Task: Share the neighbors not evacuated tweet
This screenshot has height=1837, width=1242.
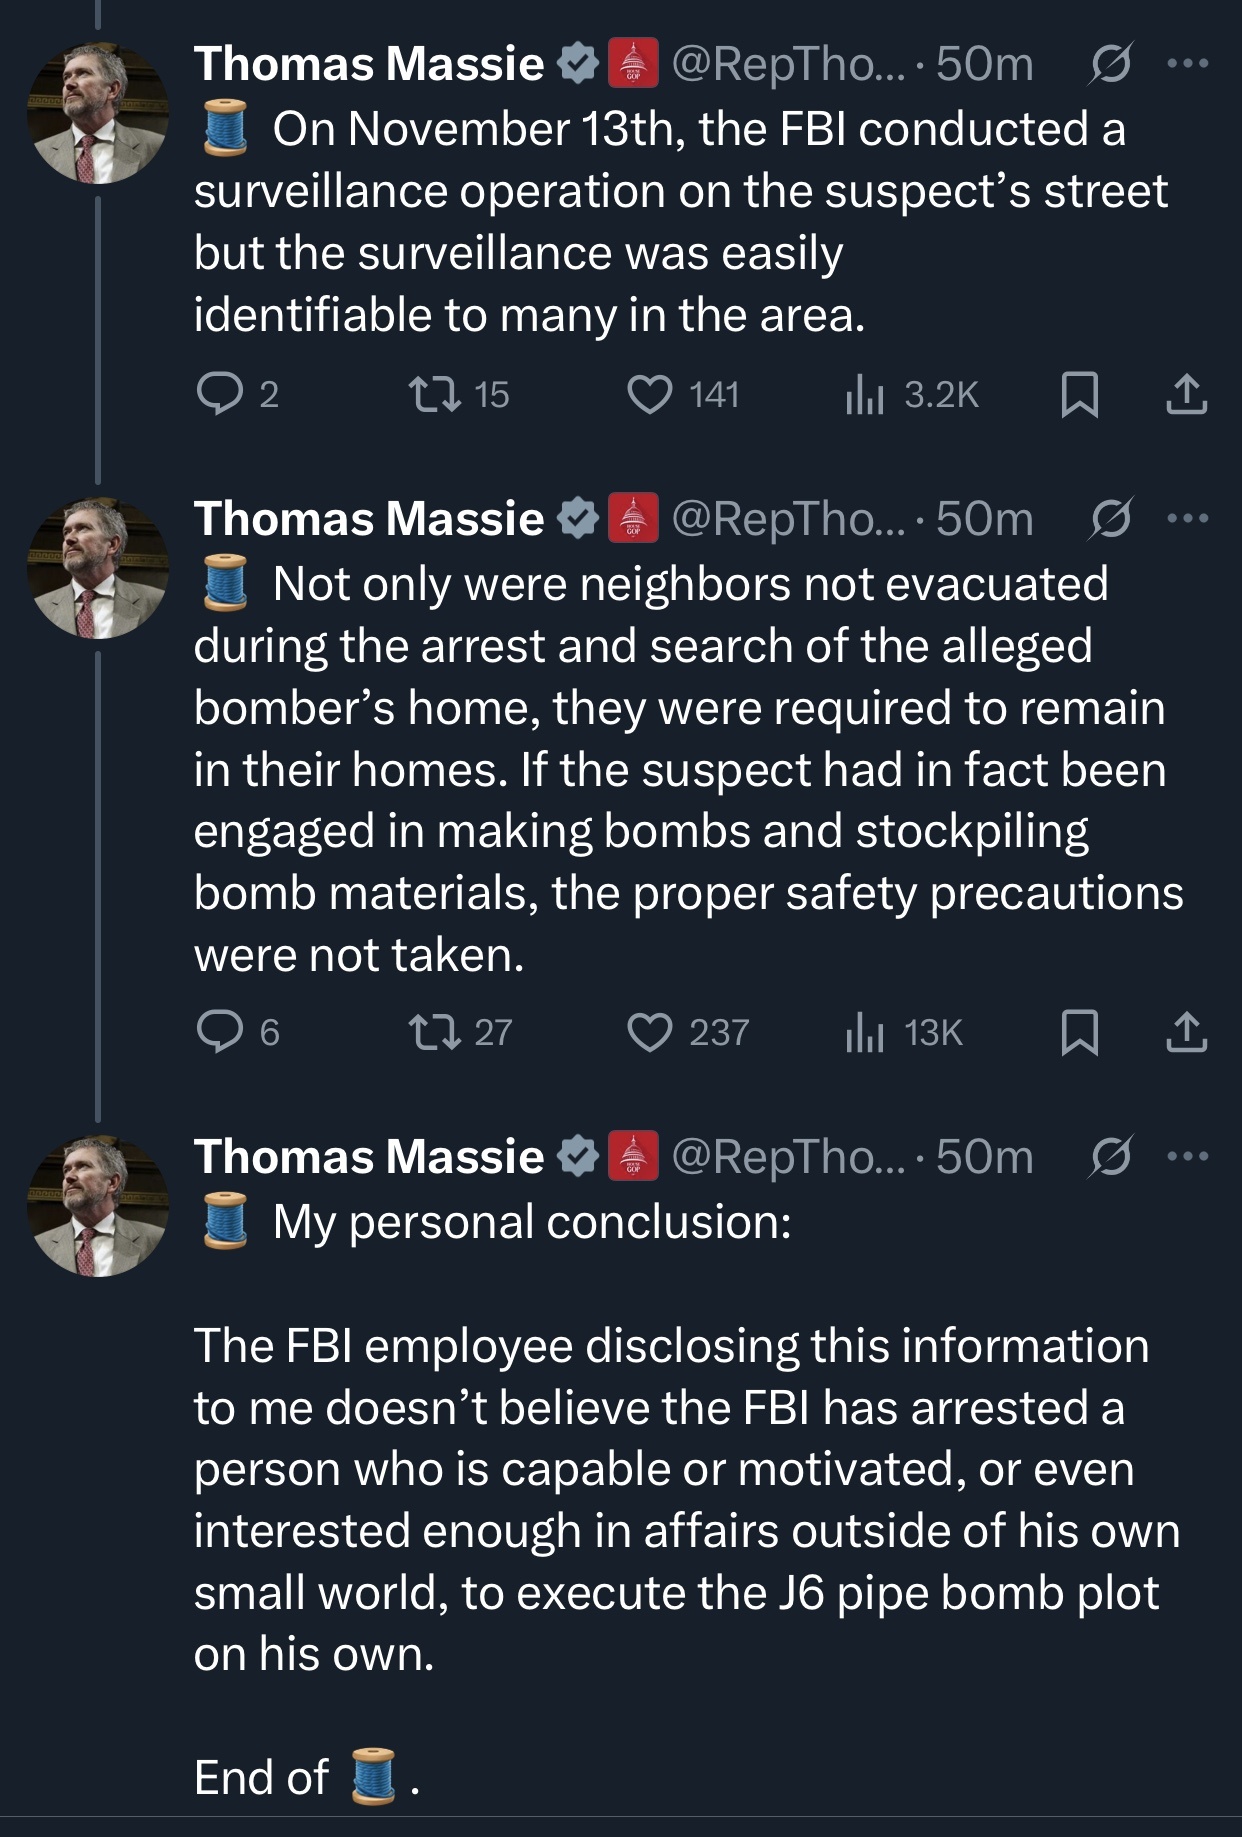Action: 1187,1032
